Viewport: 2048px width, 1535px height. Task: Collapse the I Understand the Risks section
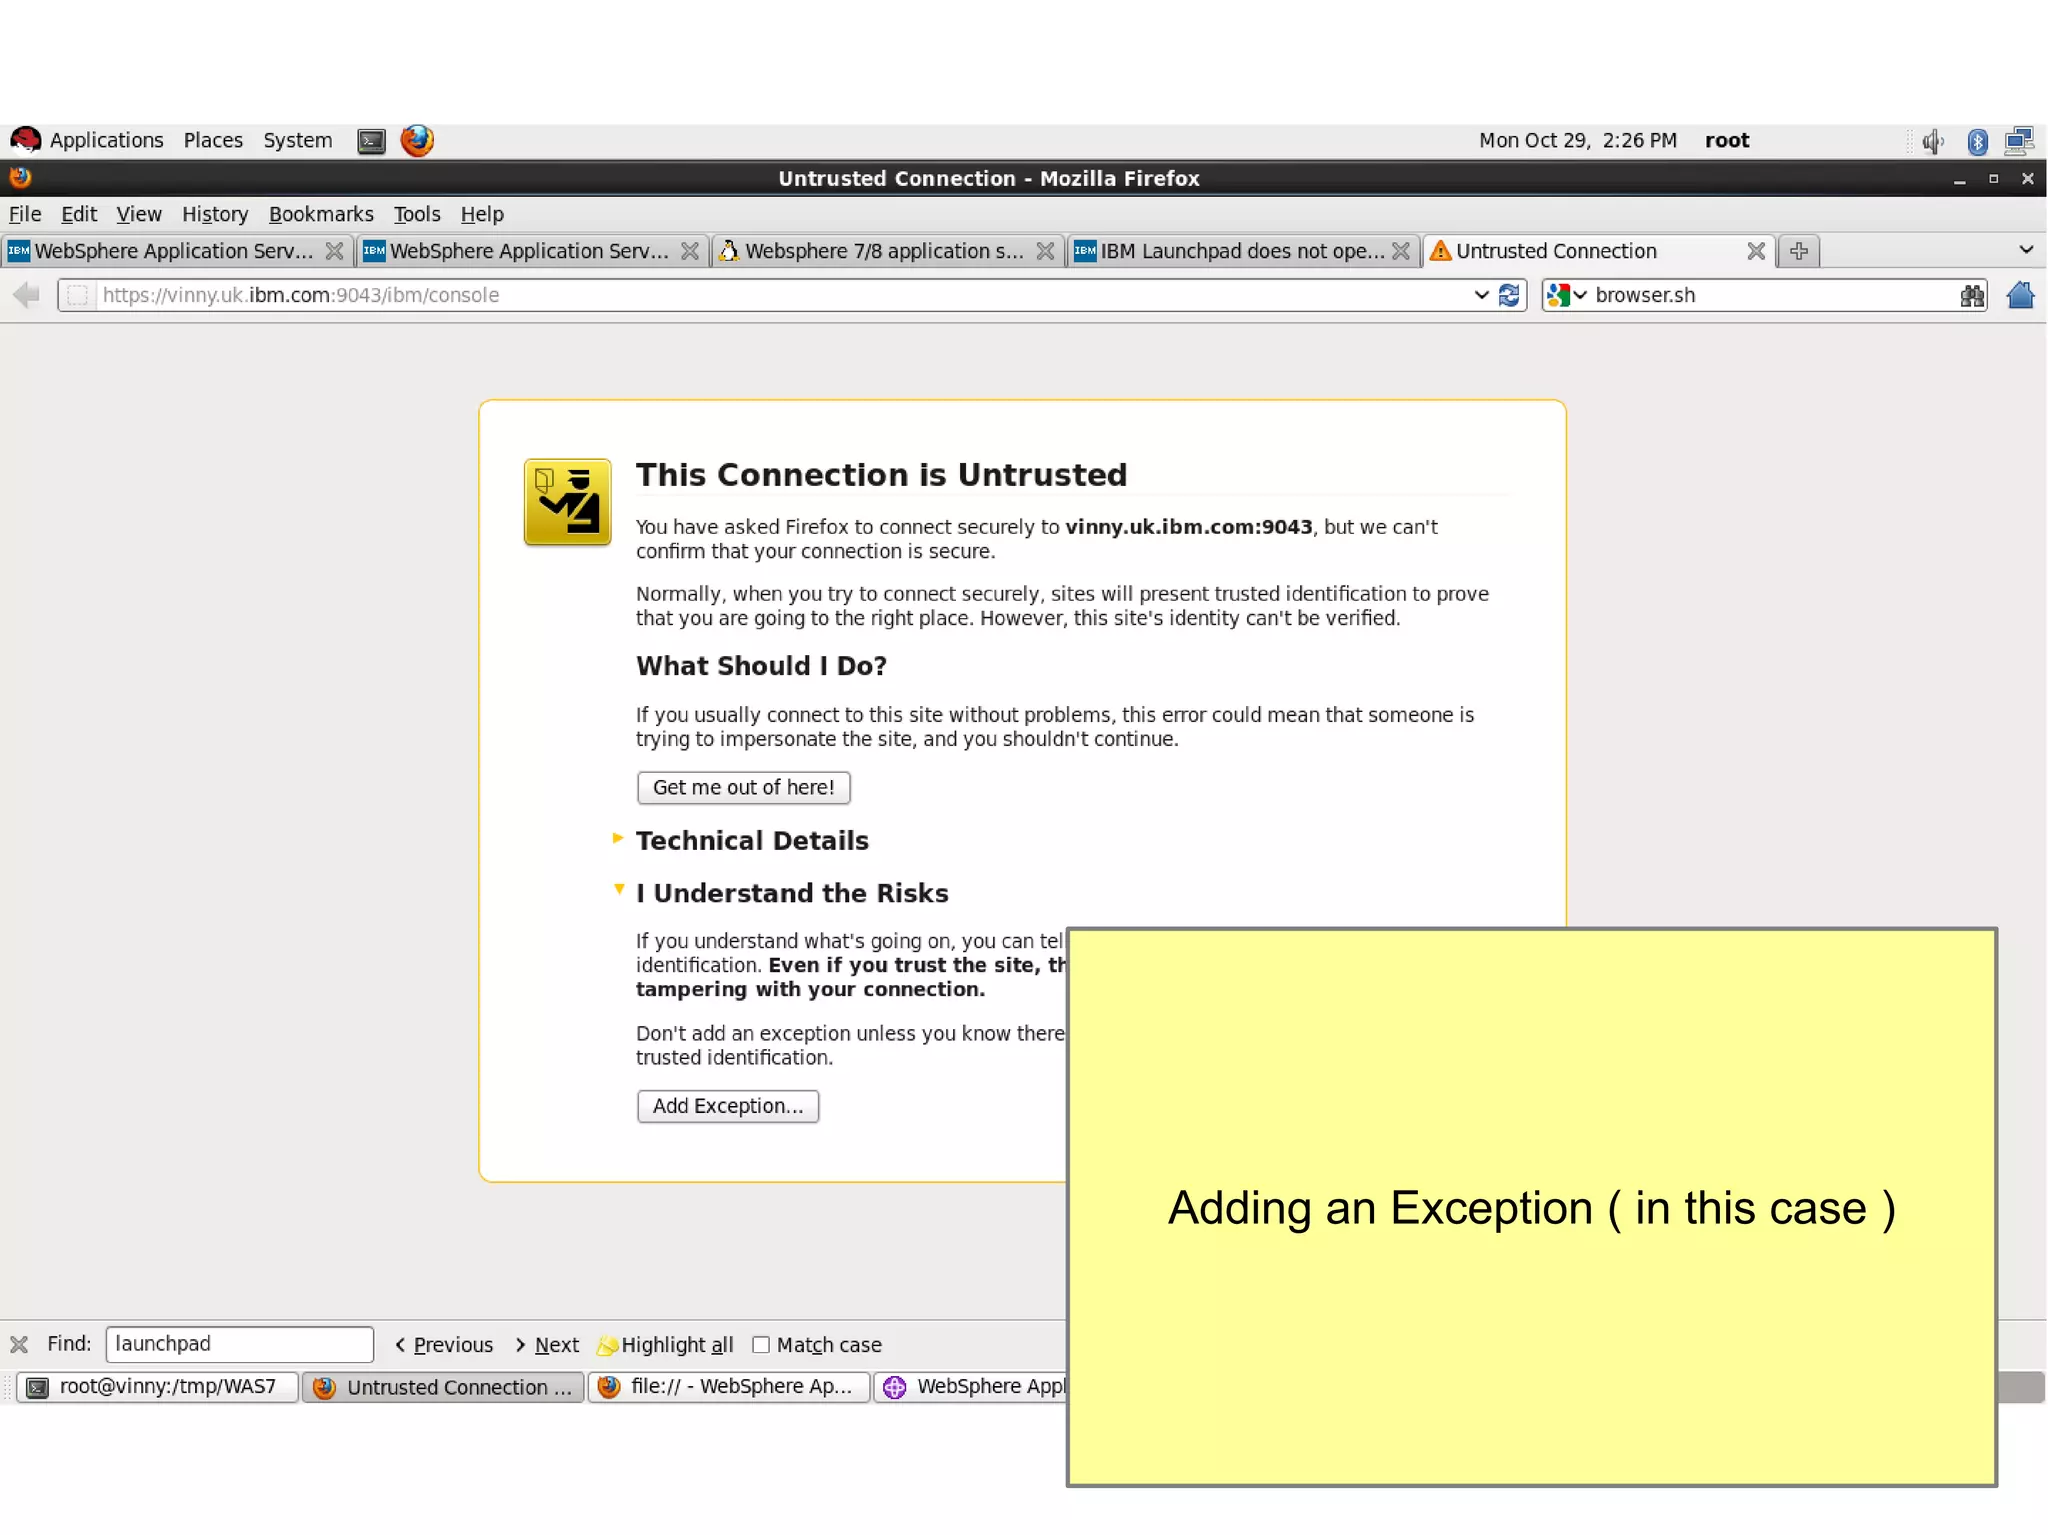point(619,889)
